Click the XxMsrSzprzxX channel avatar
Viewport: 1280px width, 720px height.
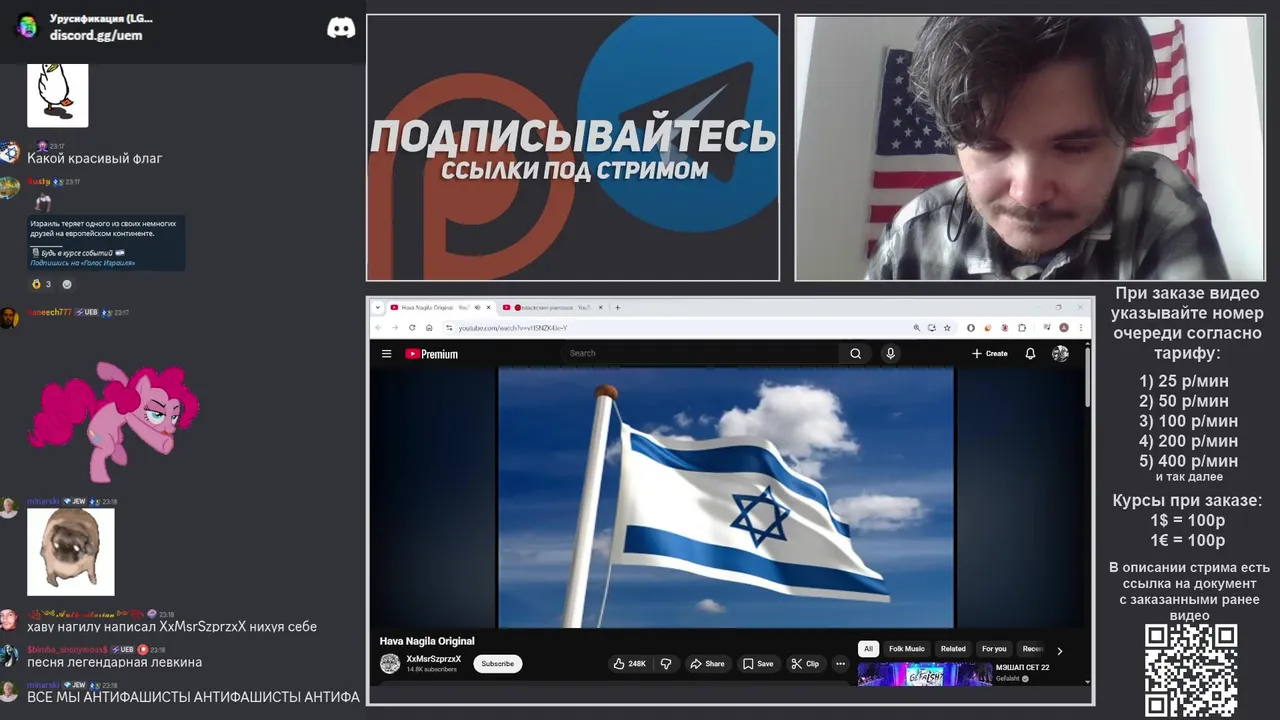coord(390,663)
